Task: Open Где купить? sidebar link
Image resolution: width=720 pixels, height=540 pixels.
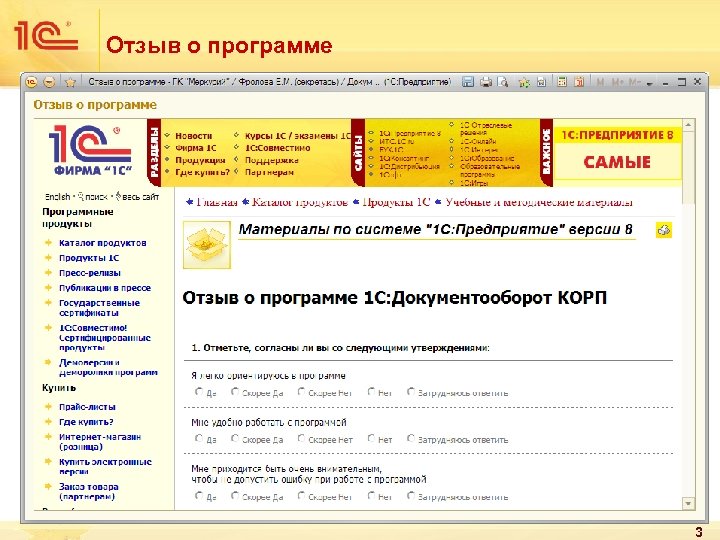Action: [x=86, y=422]
